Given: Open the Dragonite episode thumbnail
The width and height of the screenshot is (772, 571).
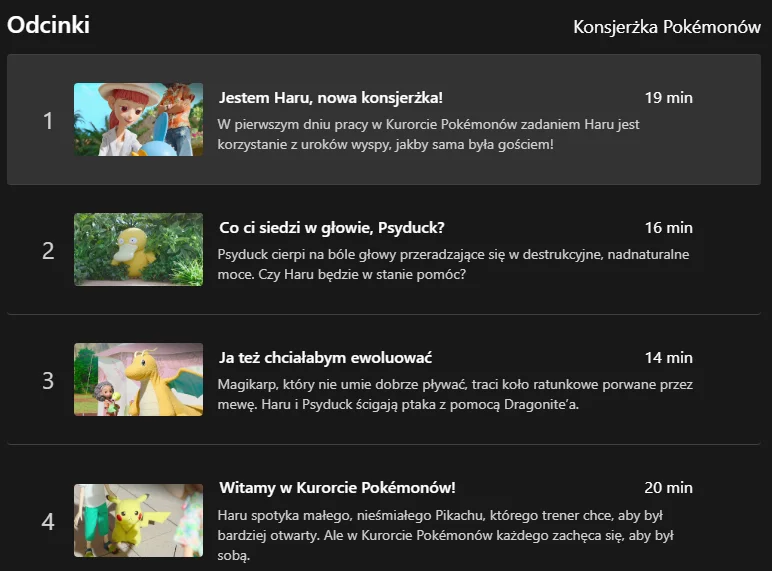Looking at the screenshot, I should pyautogui.click(x=138, y=380).
